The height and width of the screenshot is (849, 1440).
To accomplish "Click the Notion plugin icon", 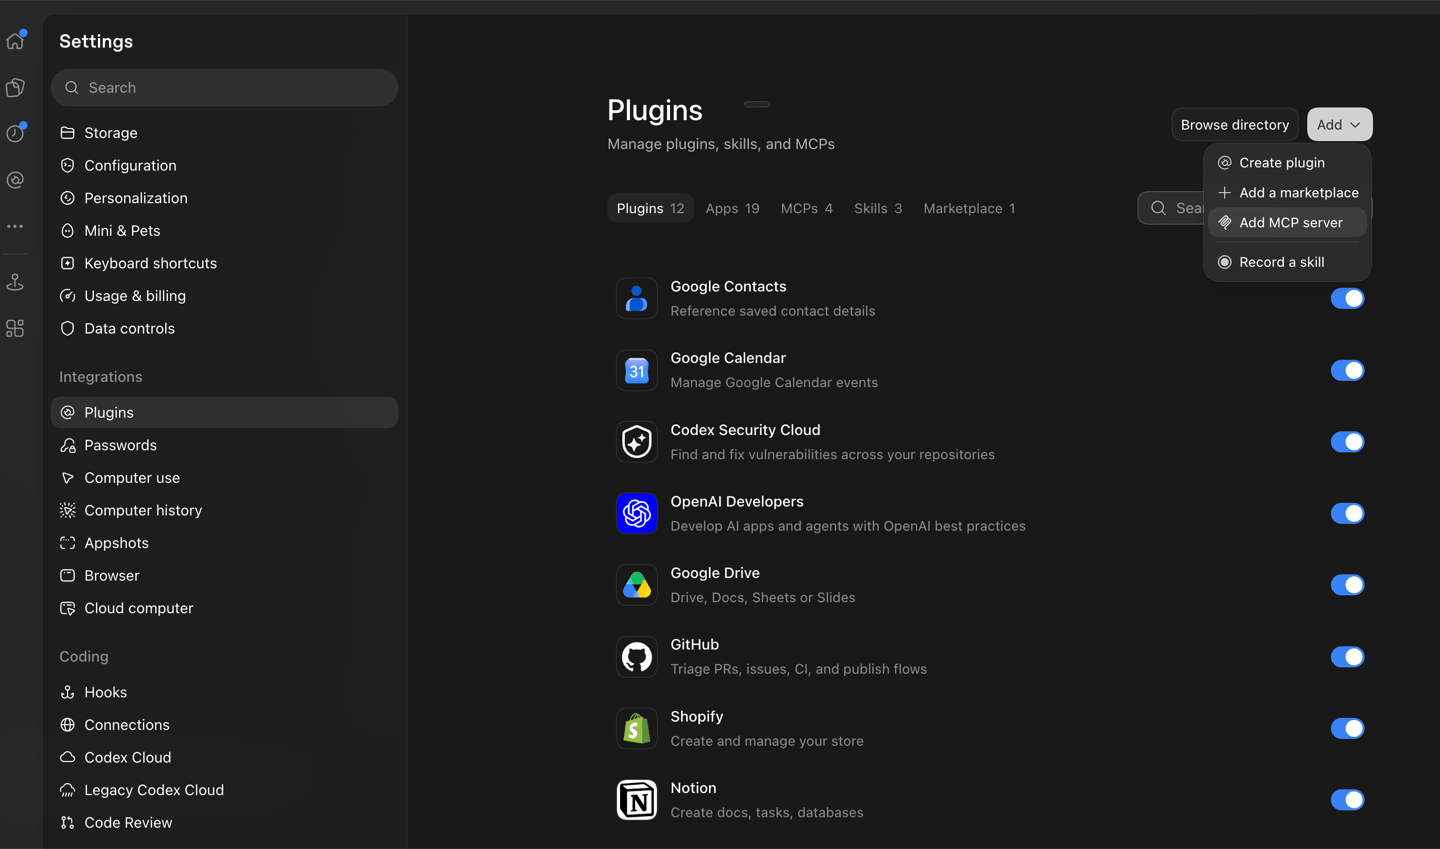I will tap(637, 800).
